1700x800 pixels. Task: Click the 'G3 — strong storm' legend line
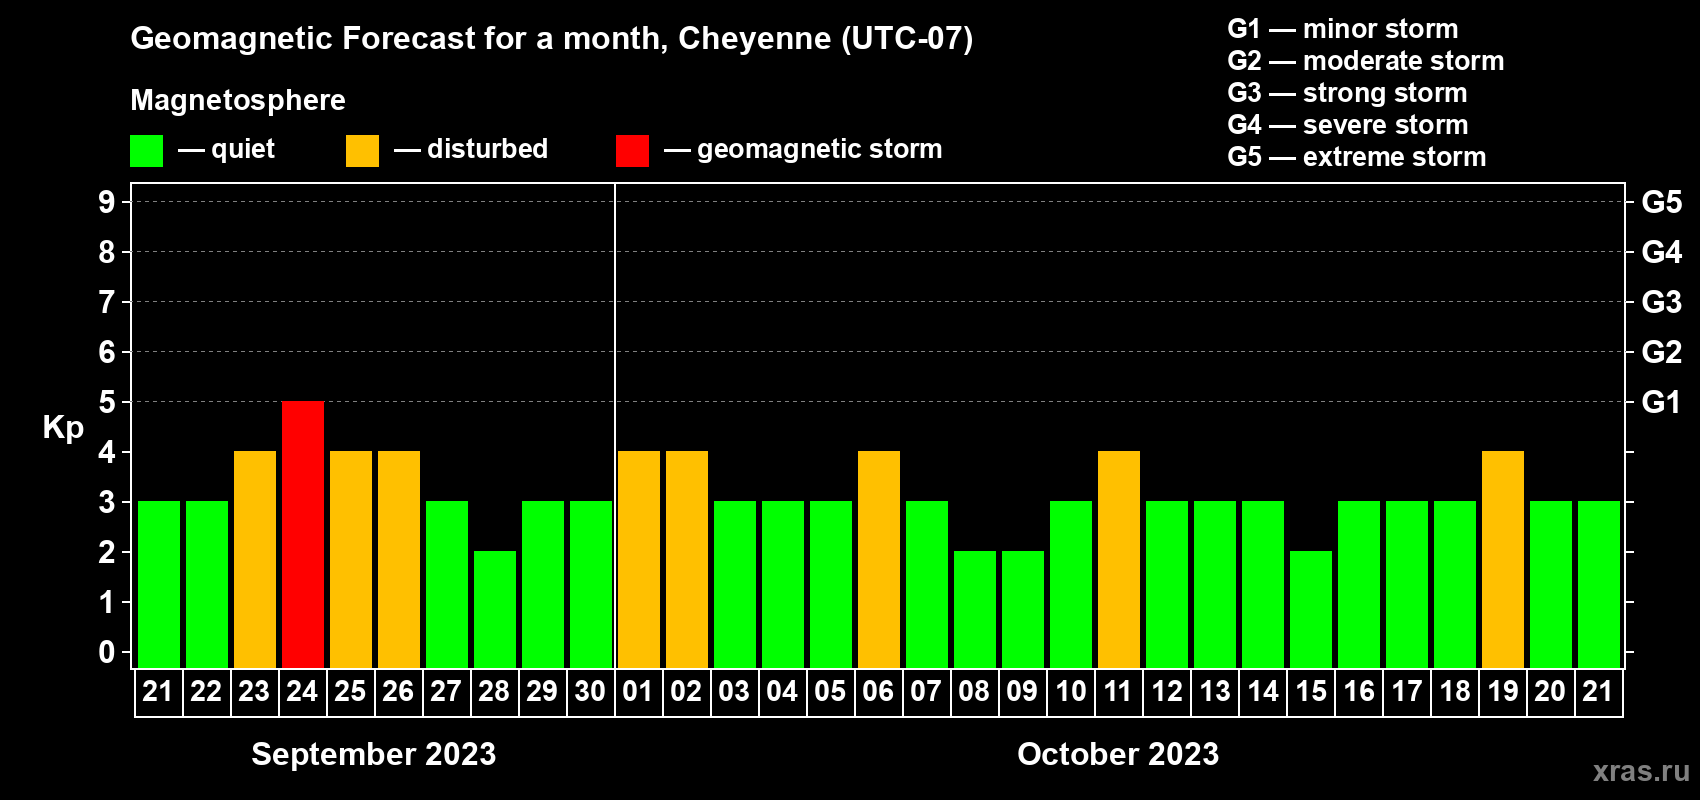(1347, 93)
